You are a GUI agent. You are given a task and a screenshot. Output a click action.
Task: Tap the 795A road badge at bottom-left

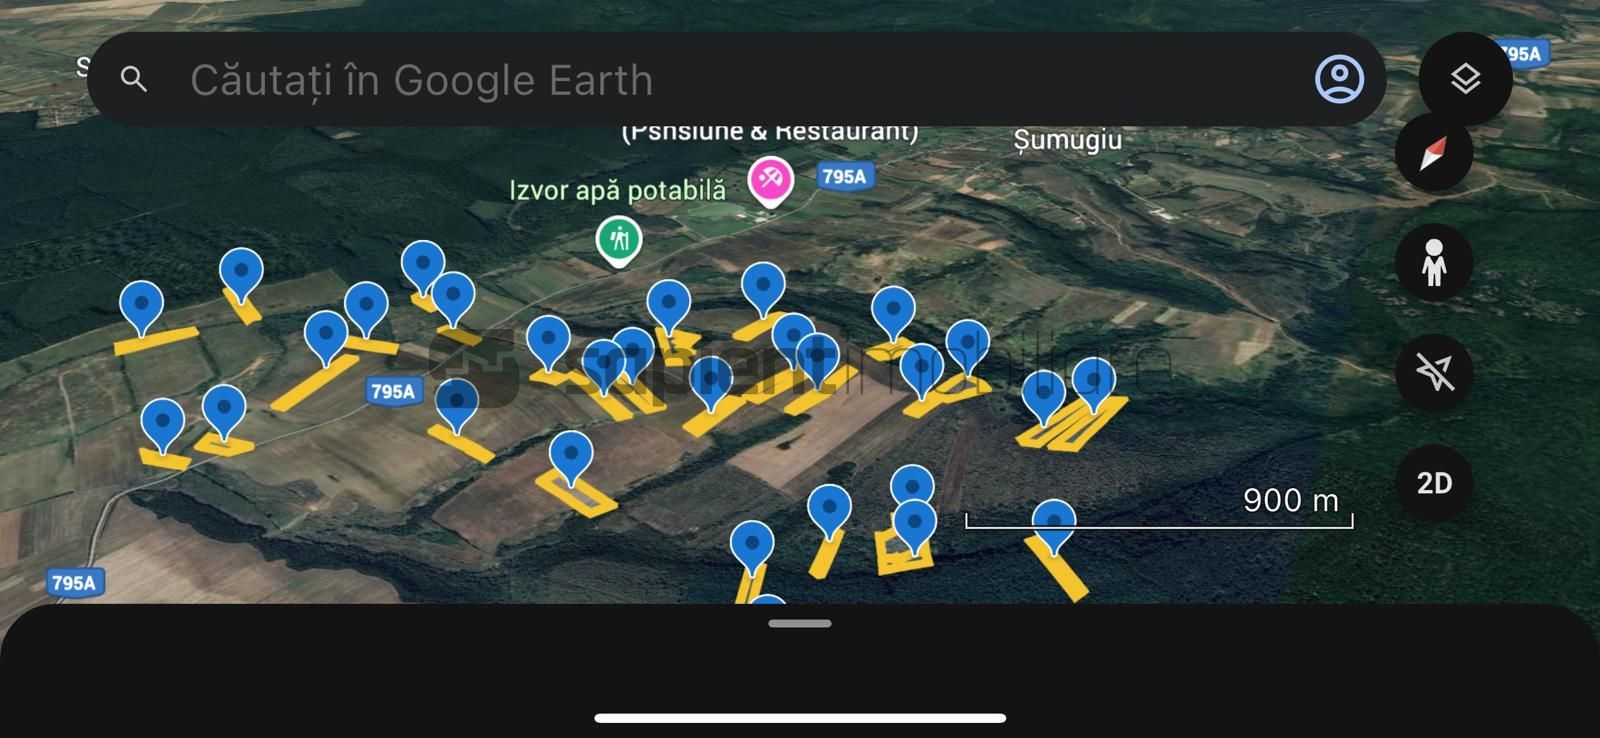coord(74,582)
